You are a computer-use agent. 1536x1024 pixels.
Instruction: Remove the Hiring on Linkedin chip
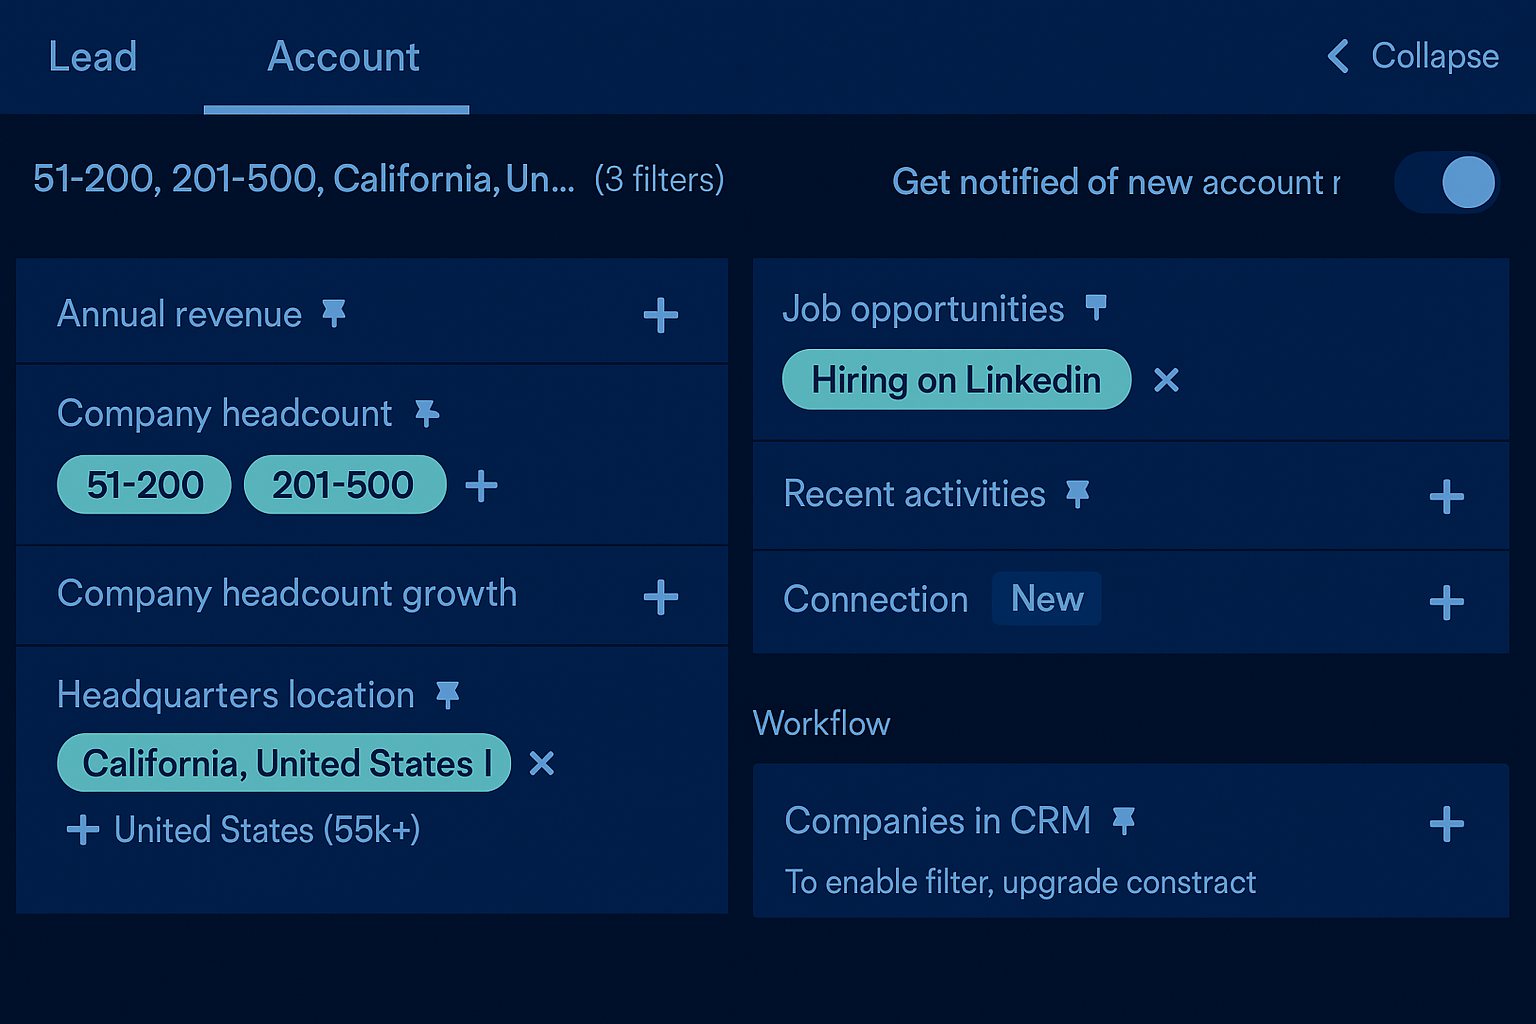coord(1166,380)
